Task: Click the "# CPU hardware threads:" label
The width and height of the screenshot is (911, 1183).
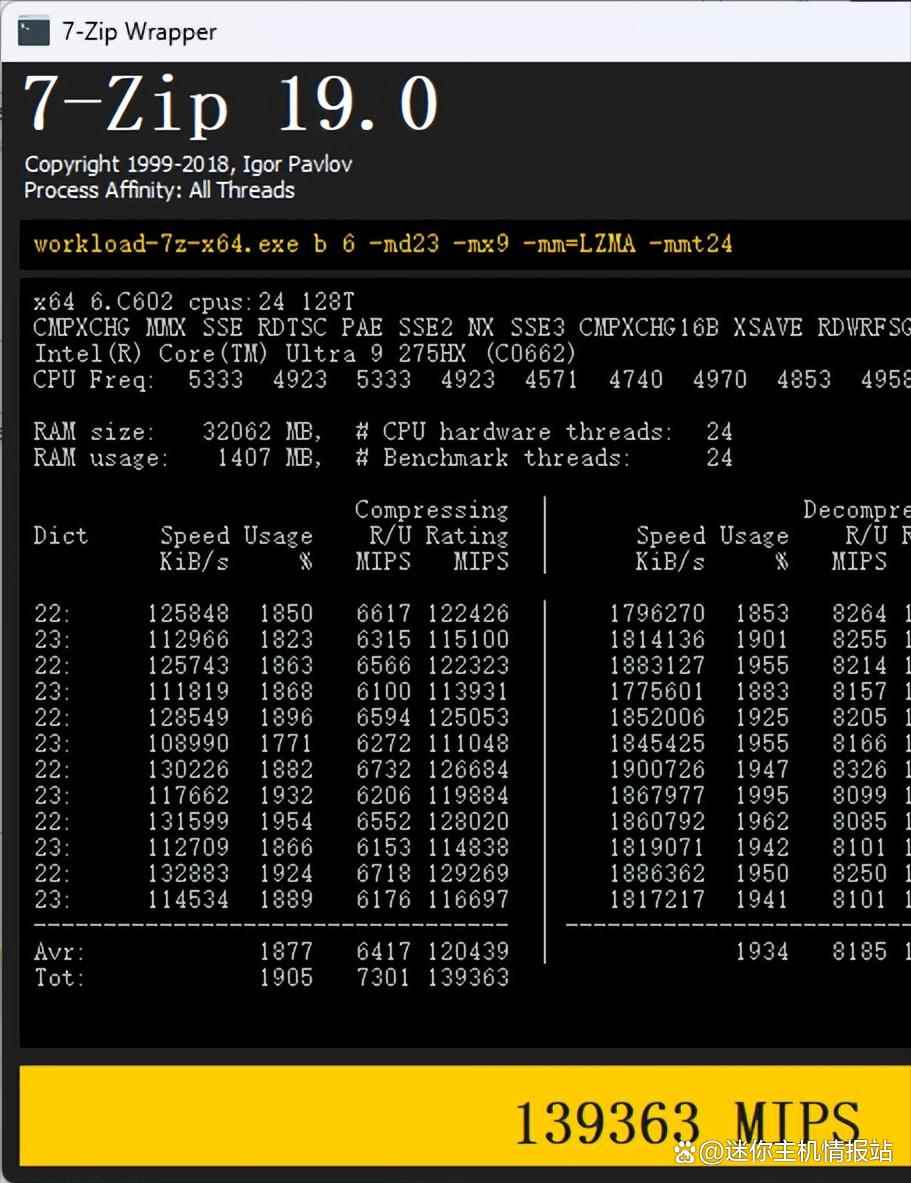Action: tap(512, 432)
